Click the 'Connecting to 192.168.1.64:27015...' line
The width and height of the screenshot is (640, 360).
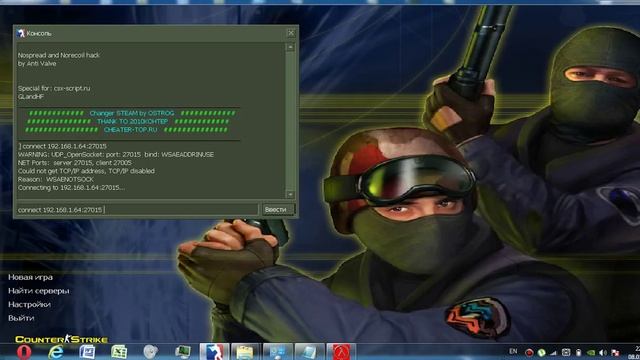(71, 188)
